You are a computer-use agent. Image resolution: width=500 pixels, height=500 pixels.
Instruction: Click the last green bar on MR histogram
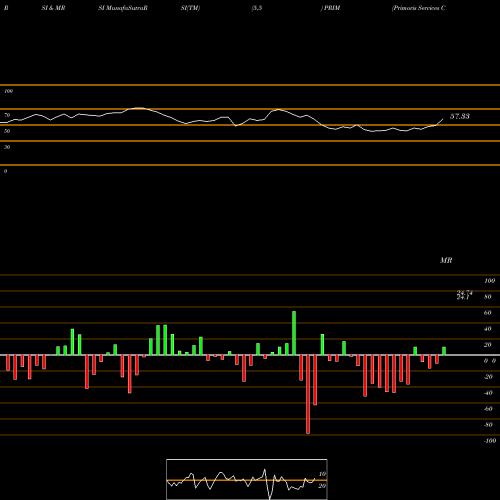click(444, 351)
